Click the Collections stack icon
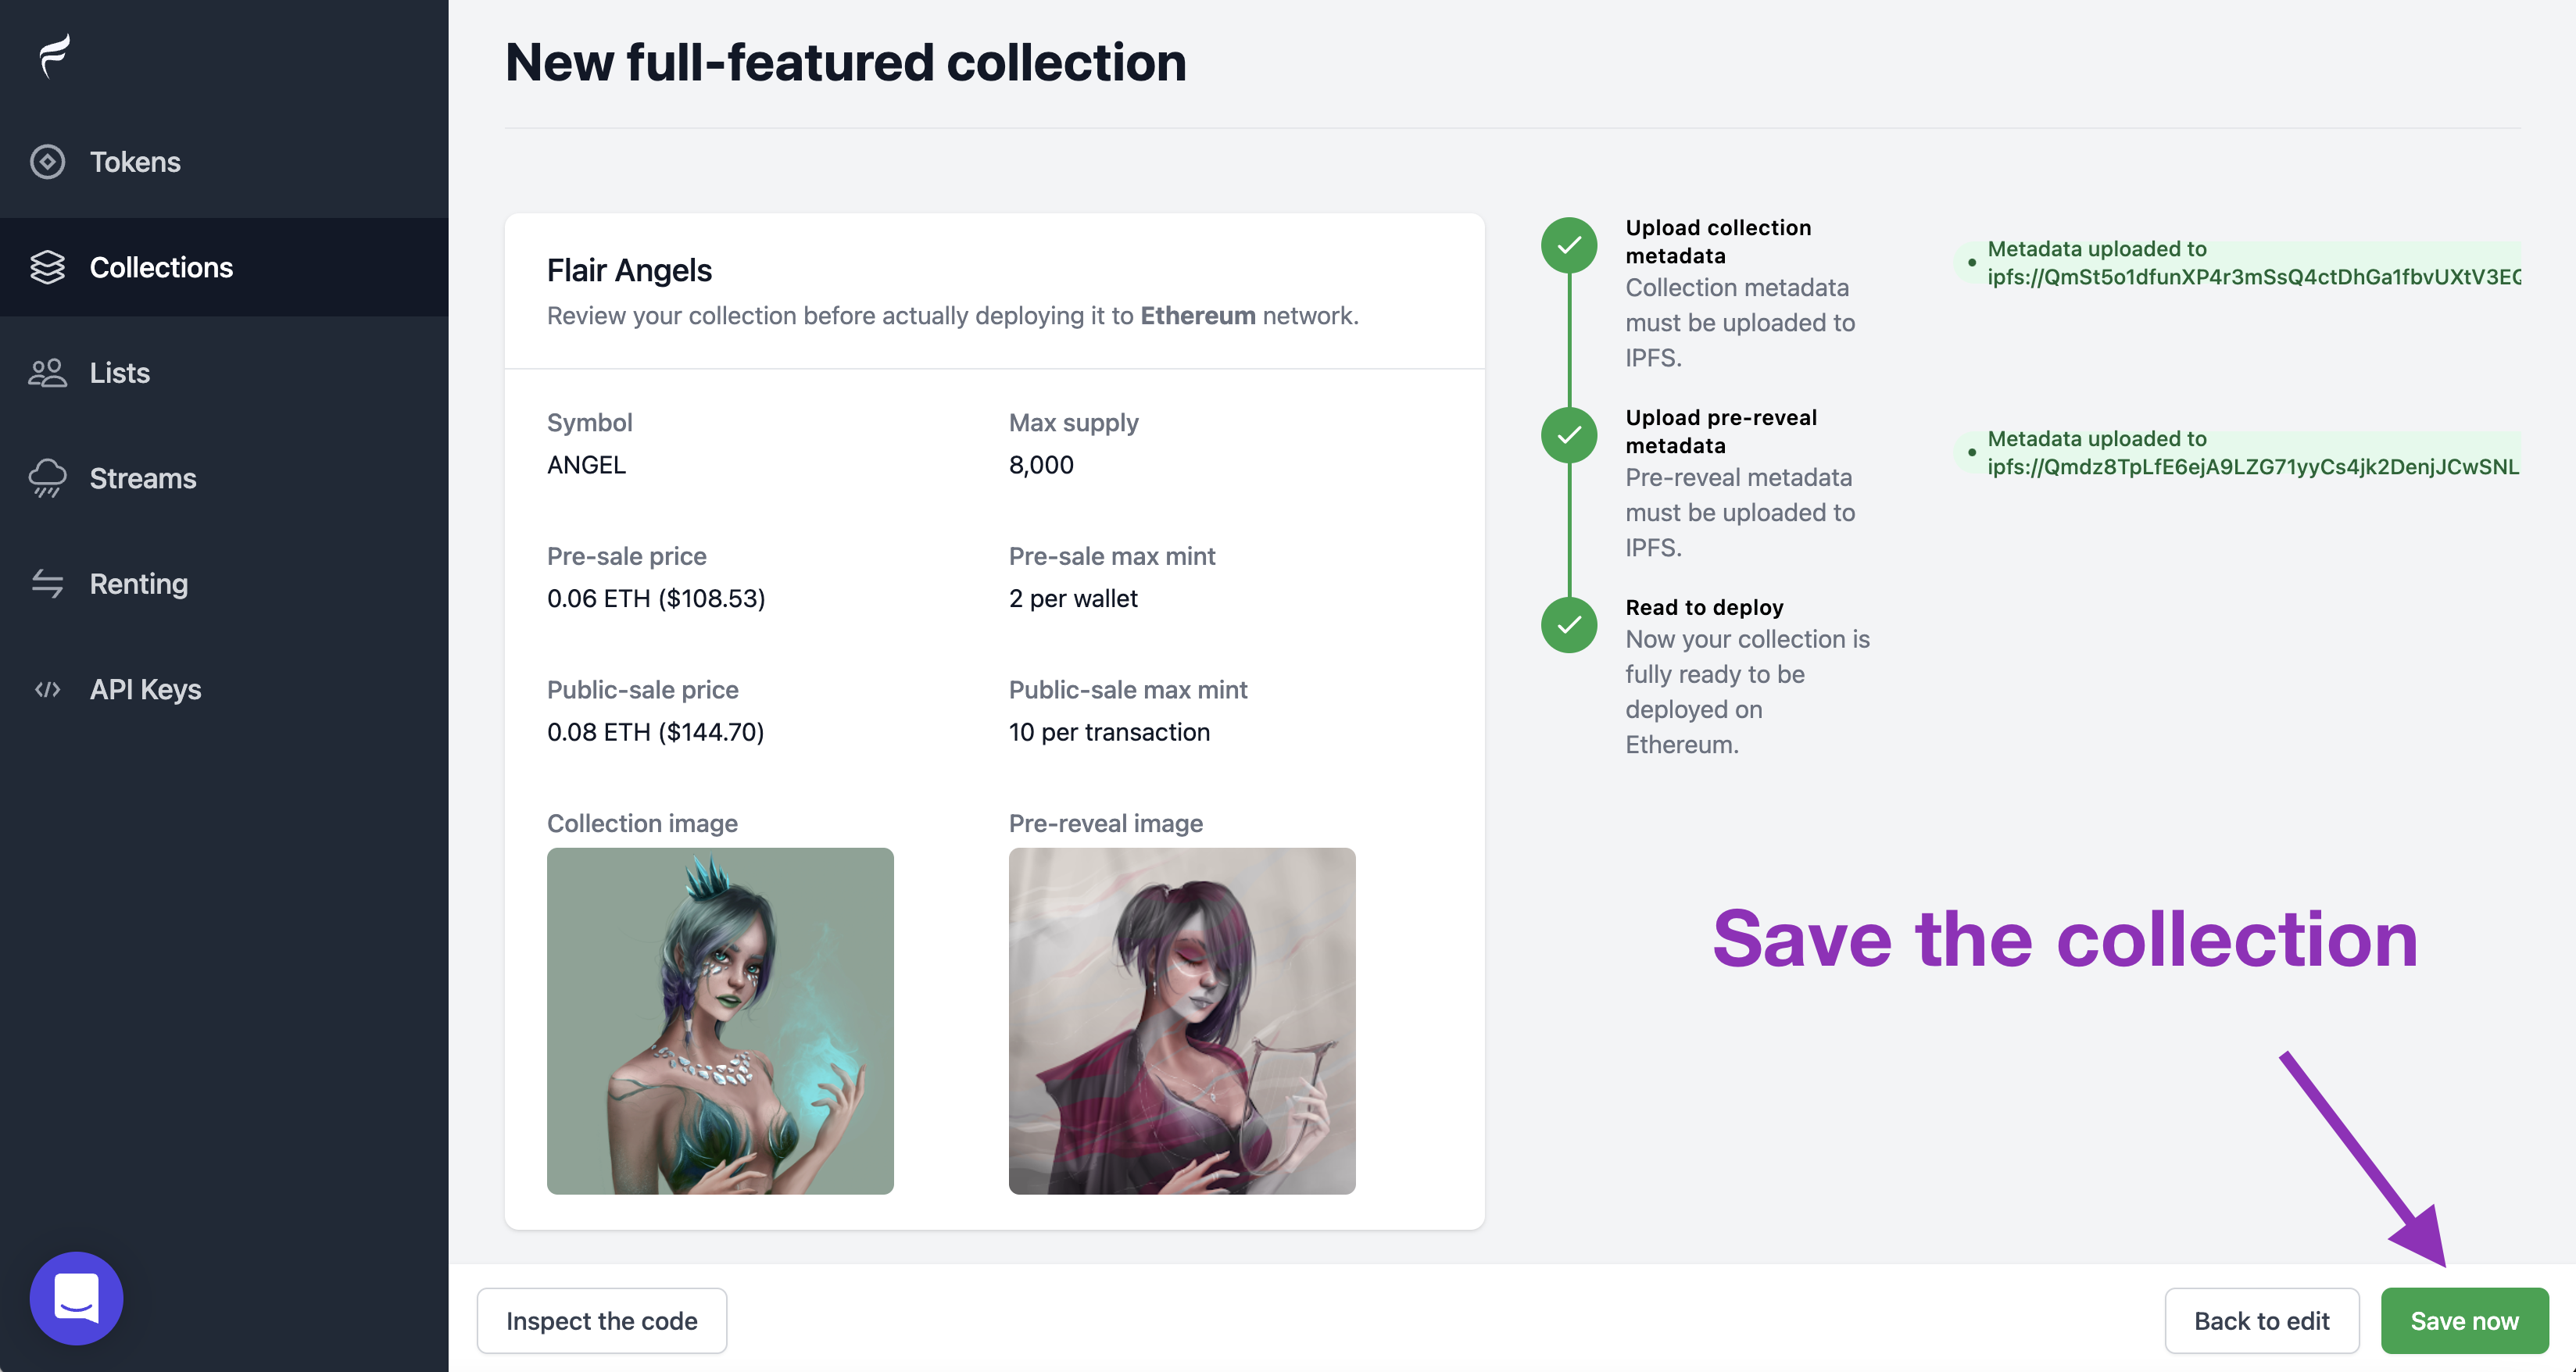 coord(47,267)
